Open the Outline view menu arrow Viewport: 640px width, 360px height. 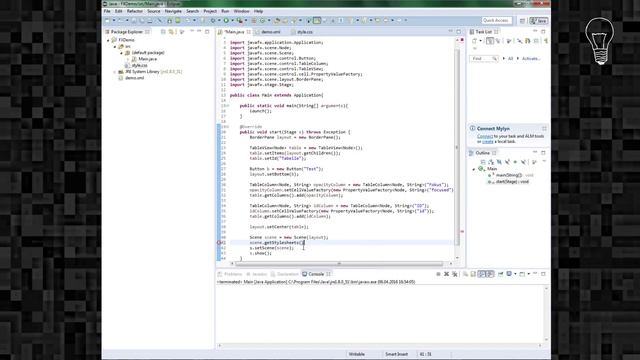(544, 162)
